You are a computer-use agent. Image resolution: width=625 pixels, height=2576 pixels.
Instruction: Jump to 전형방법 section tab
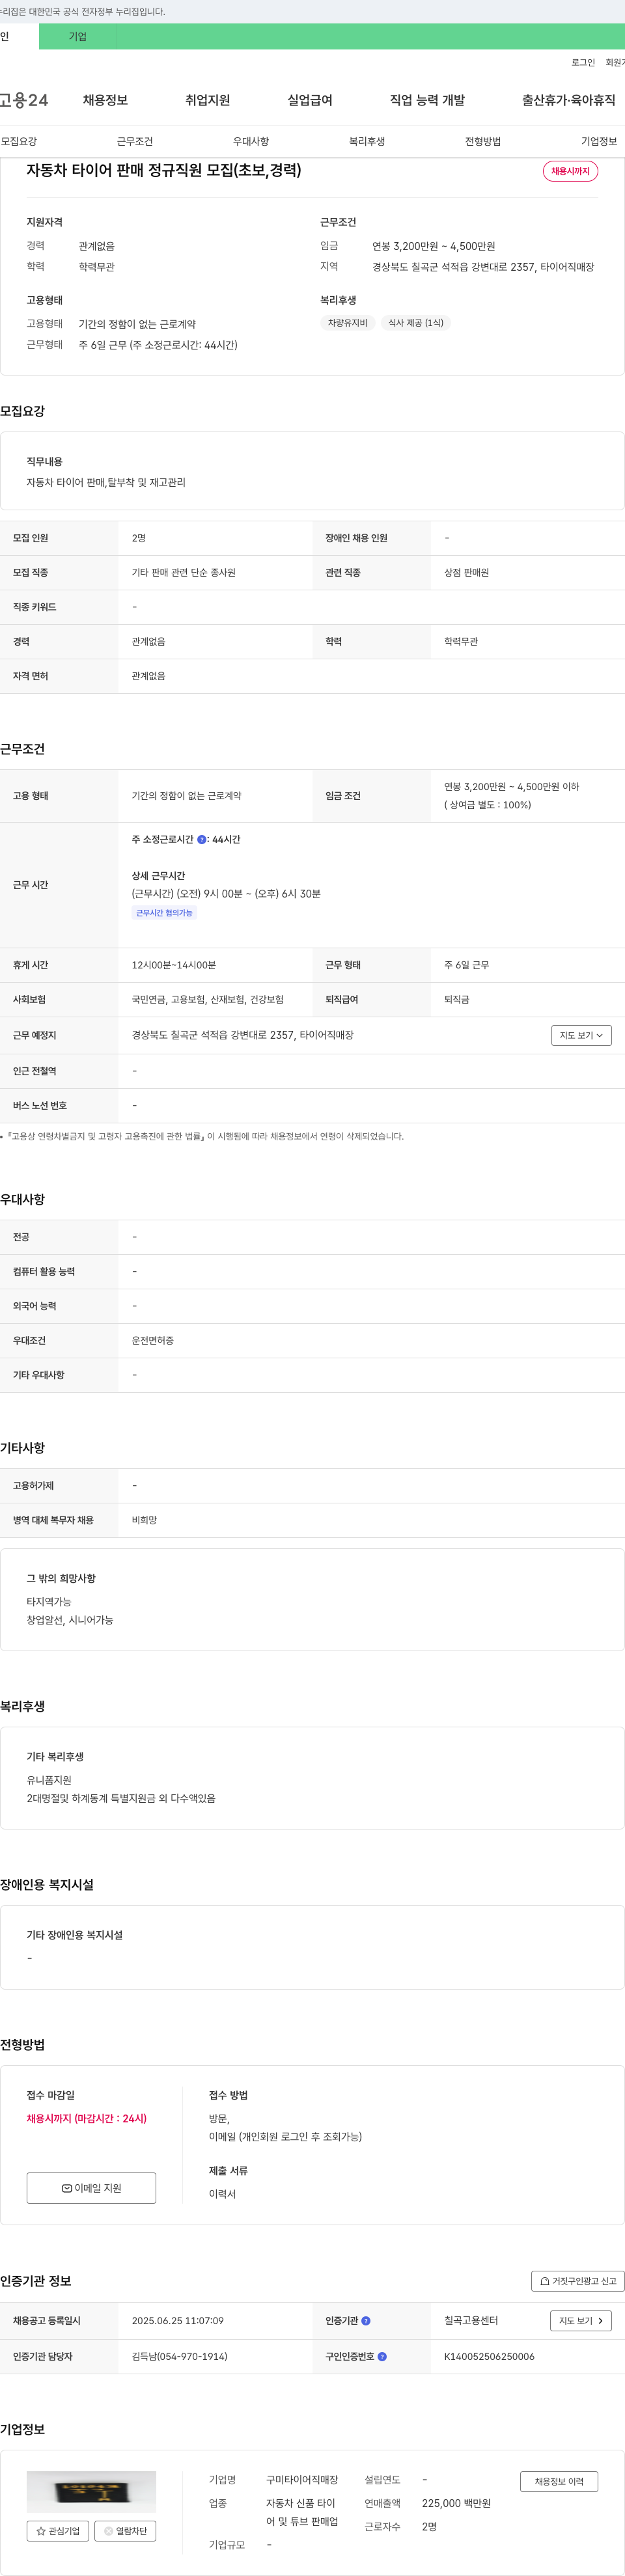pyautogui.click(x=483, y=142)
